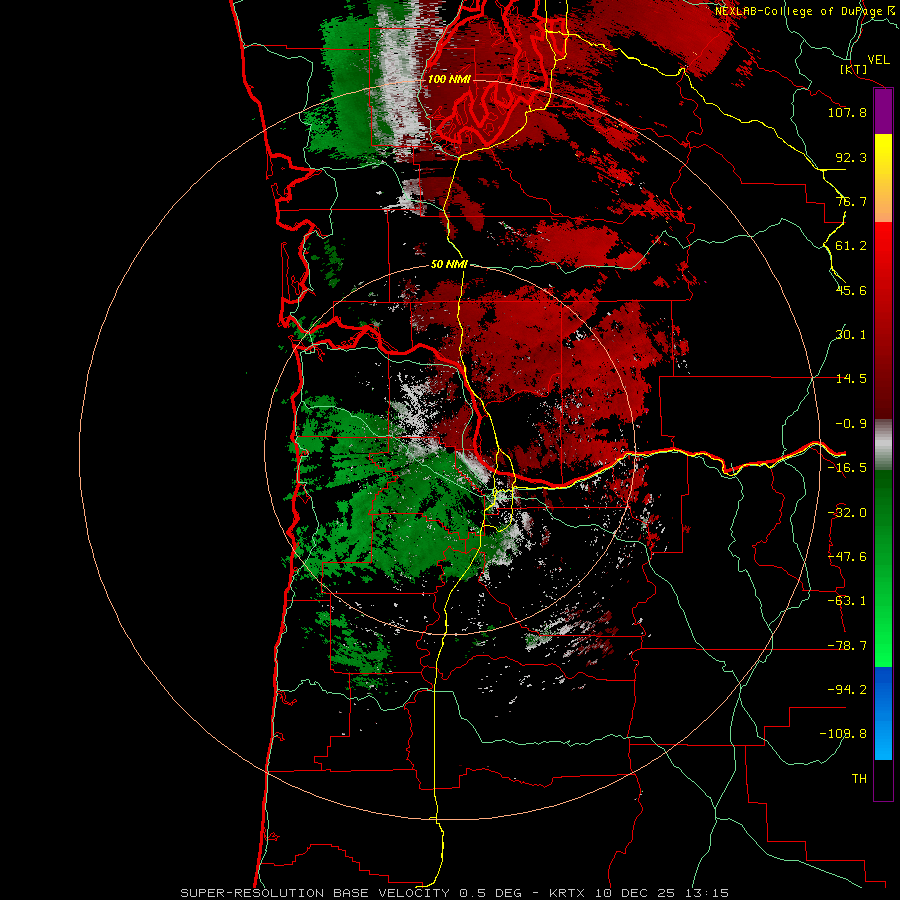The height and width of the screenshot is (900, 900).
Task: Select the 92.3 velocity scale value
Action: click(x=851, y=157)
